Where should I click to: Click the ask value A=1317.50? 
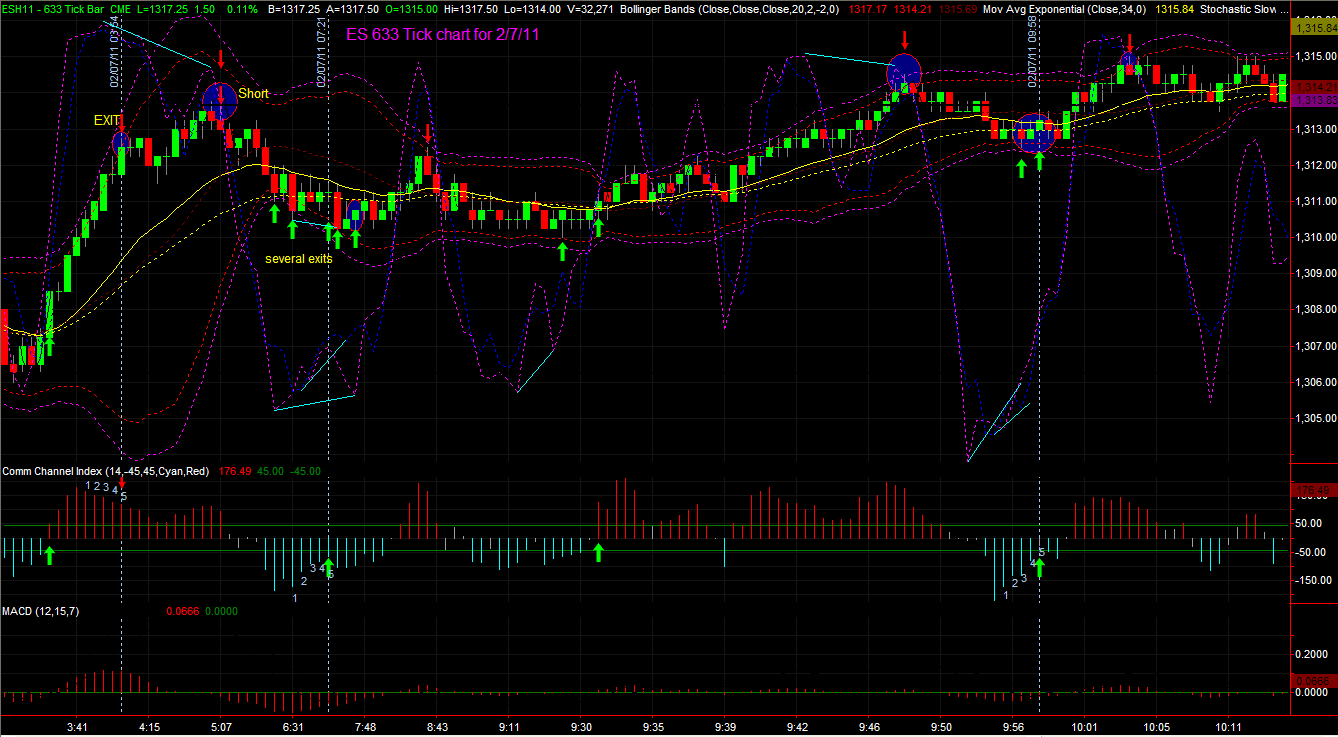pos(351,8)
